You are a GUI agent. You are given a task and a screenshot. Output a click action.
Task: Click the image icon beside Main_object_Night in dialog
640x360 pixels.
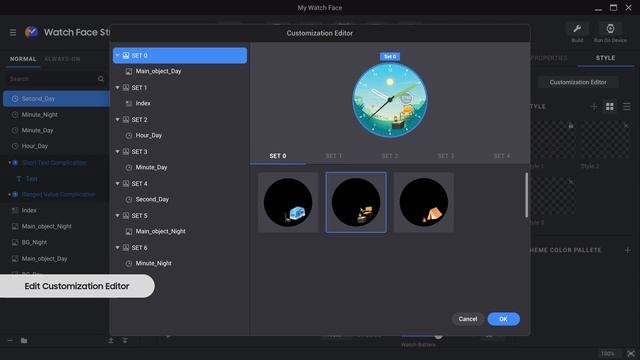[x=129, y=231]
